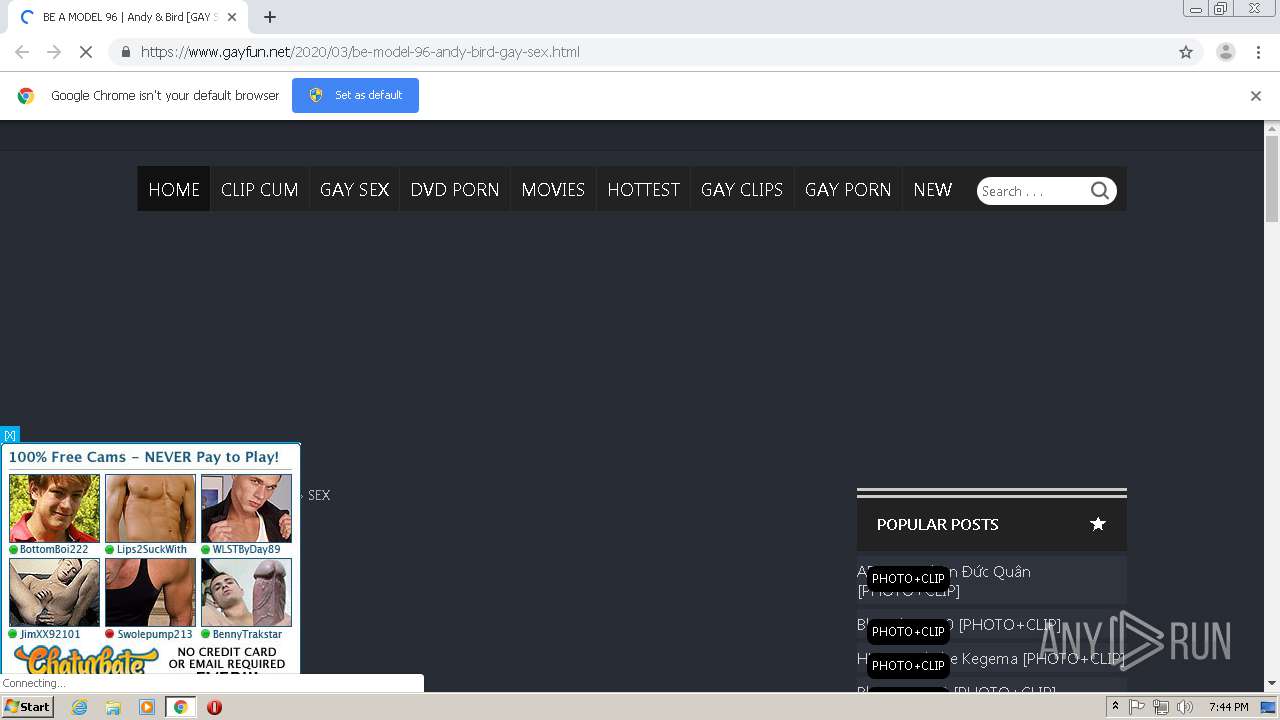Close the current browser tab
This screenshot has width=1280, height=720.
(232, 17)
